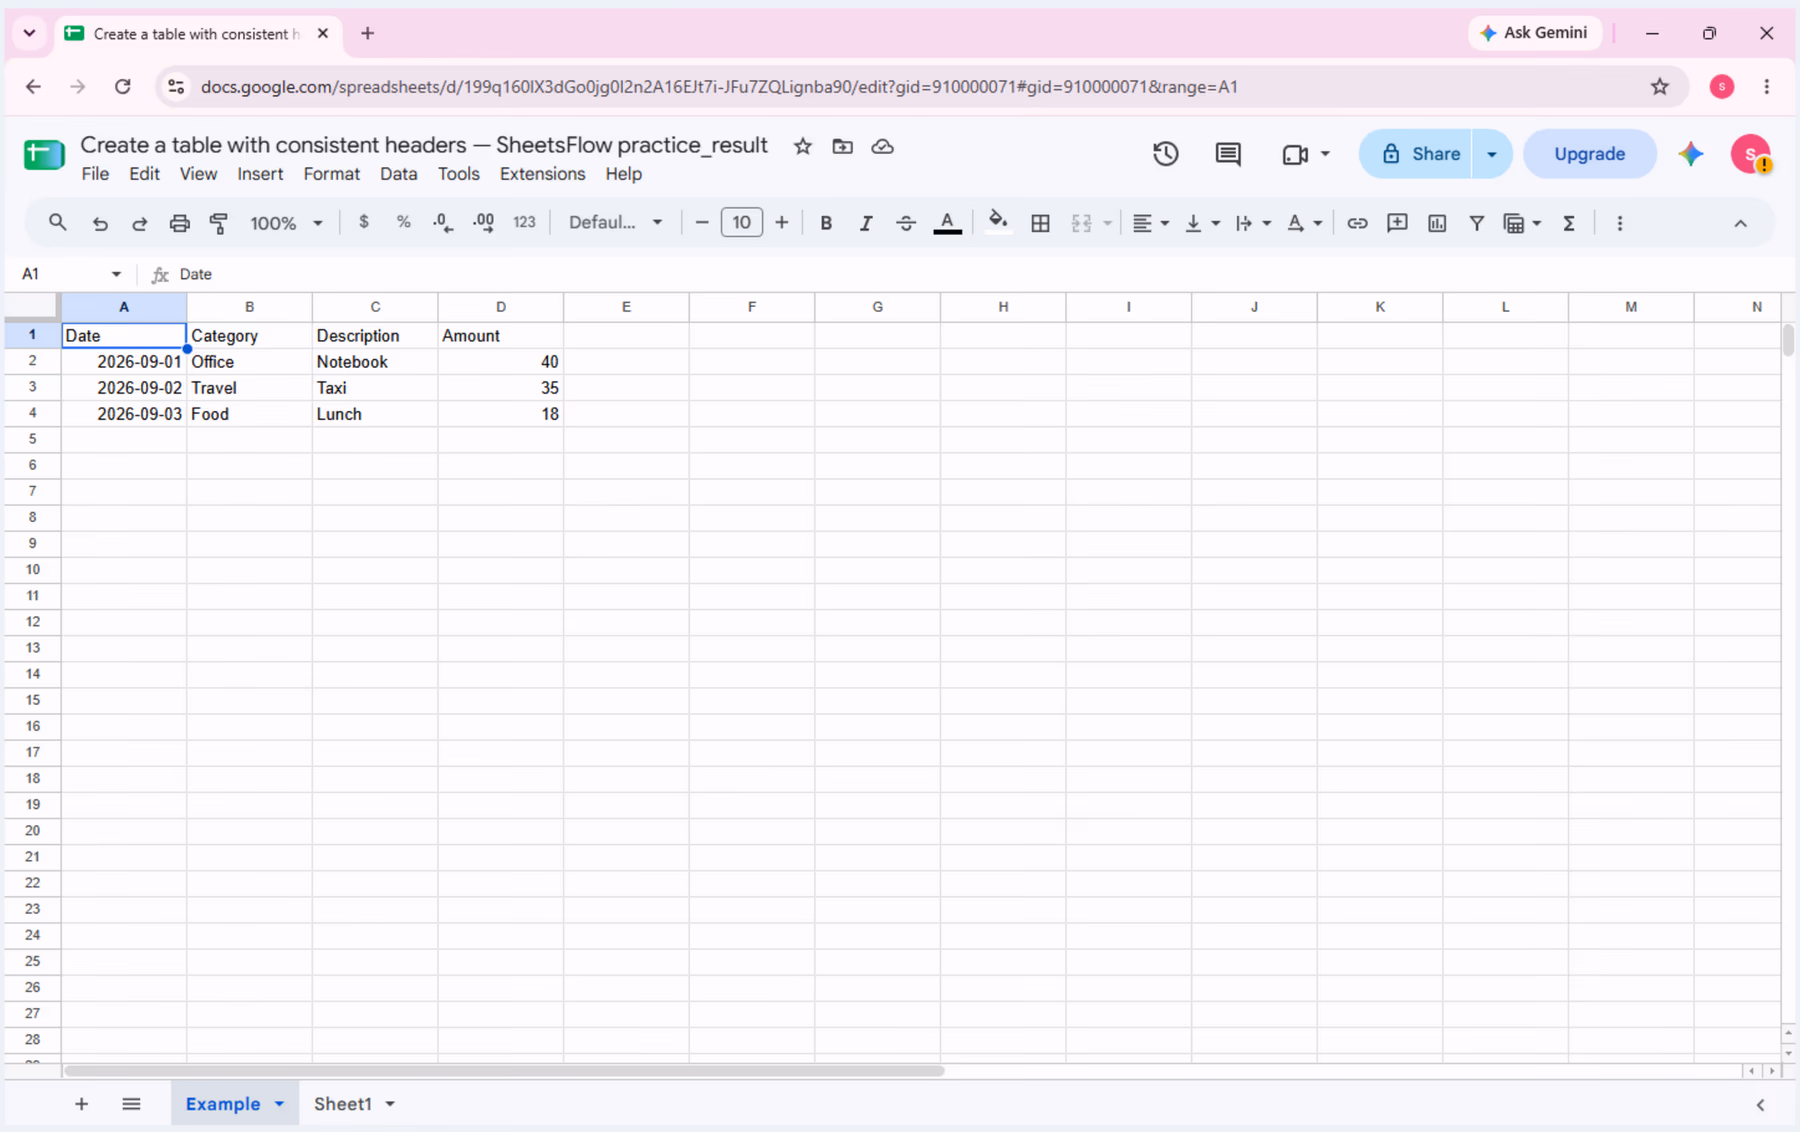Viewport: 1800px width, 1132px height.
Task: Open horizontal align dropdown
Action: coord(1150,223)
